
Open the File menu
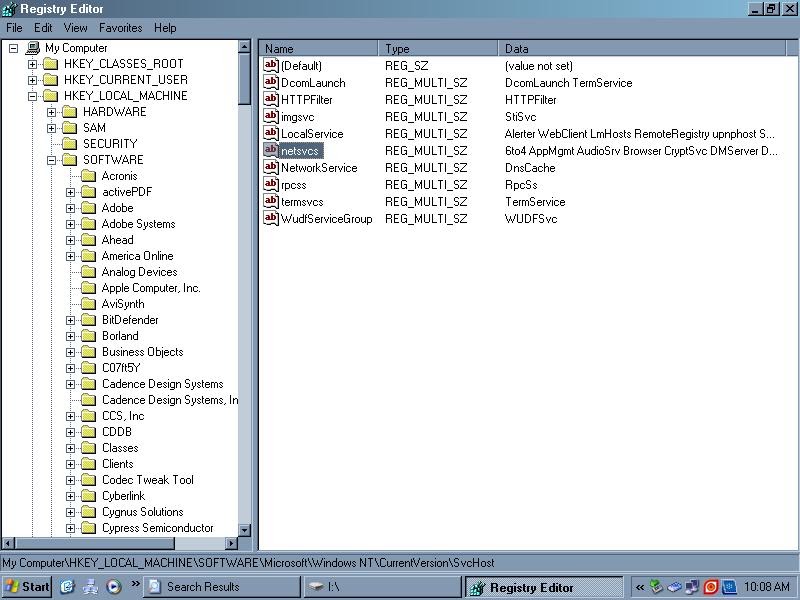click(14, 28)
